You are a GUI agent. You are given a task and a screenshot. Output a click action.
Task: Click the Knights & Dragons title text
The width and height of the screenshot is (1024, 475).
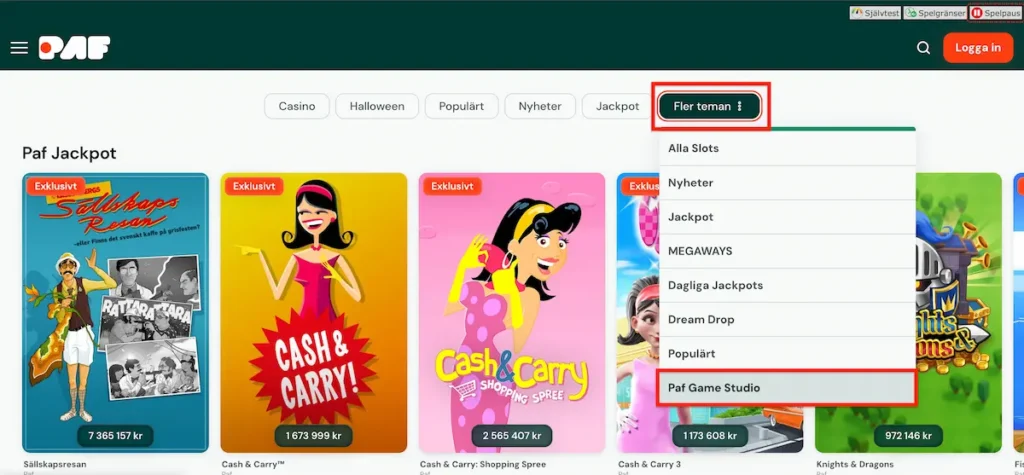click(855, 465)
